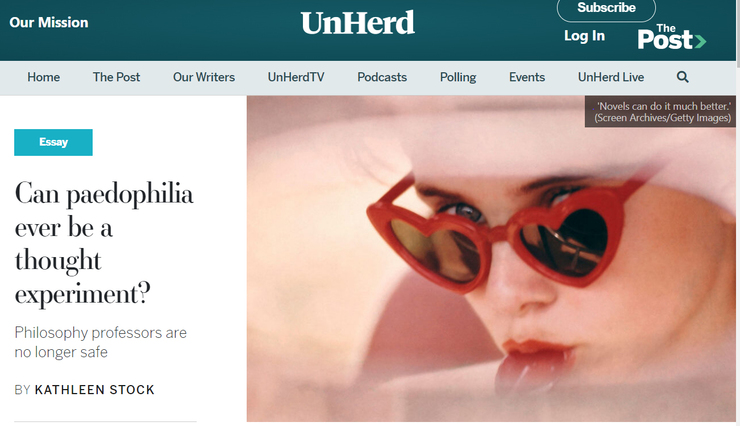The height and width of the screenshot is (426, 740).
Task: Go to UnHerd Live
Action: pos(611,77)
